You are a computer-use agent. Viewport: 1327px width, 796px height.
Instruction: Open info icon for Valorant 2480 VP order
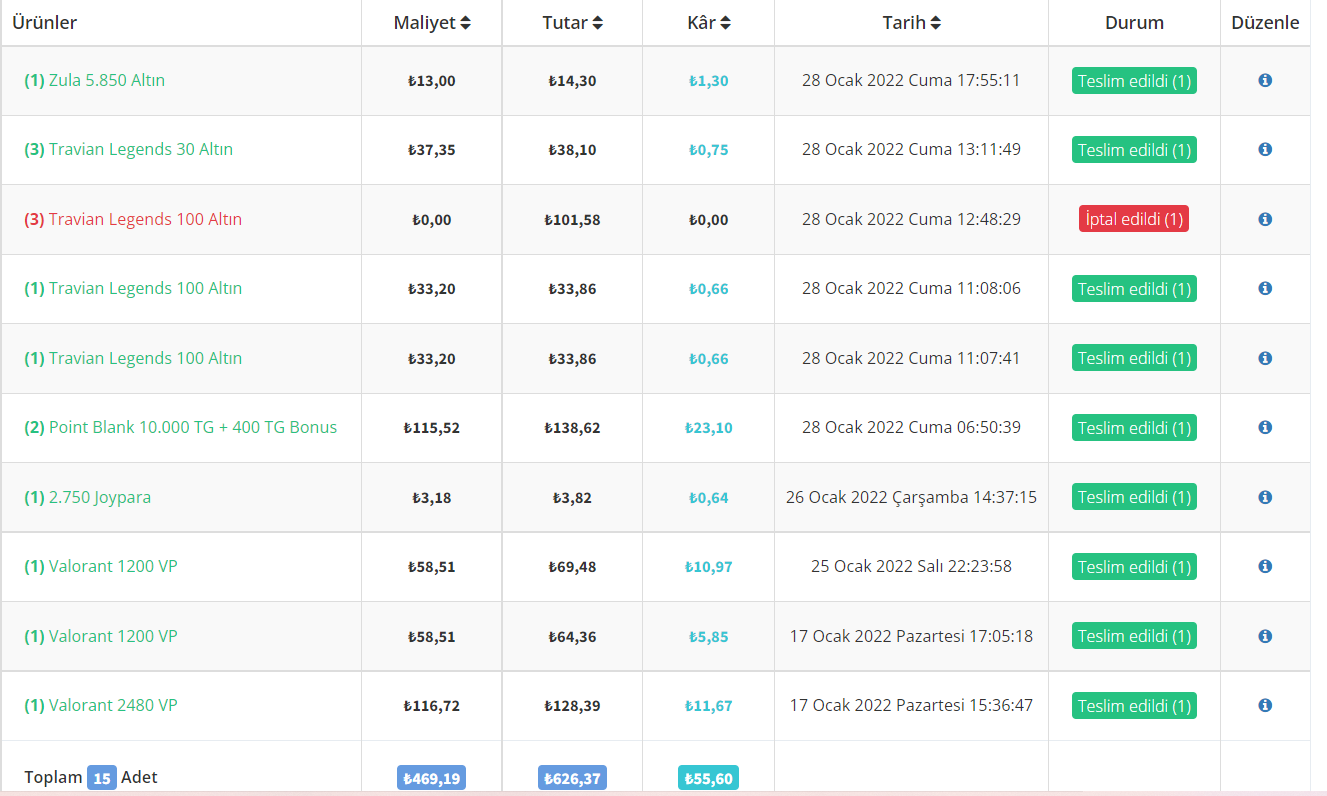point(1265,705)
